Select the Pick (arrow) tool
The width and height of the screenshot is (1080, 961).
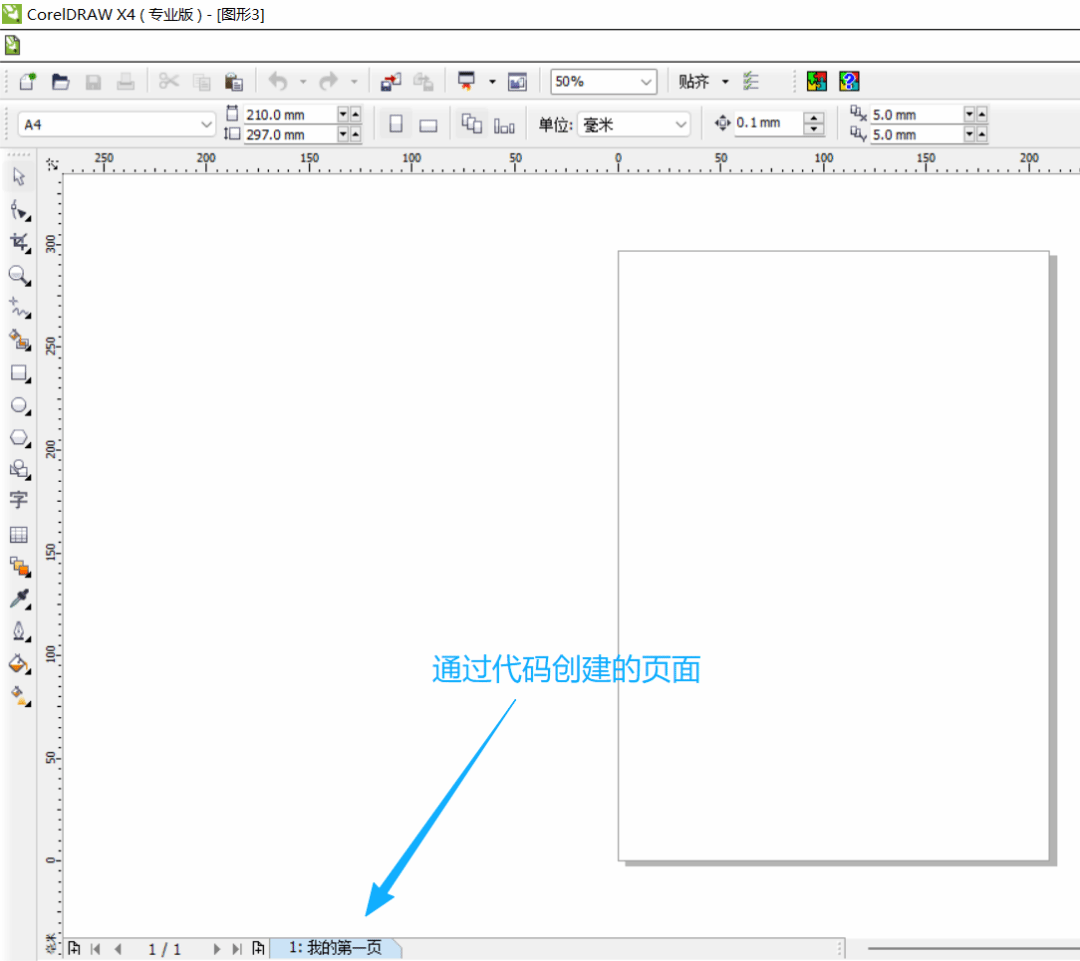point(19,178)
